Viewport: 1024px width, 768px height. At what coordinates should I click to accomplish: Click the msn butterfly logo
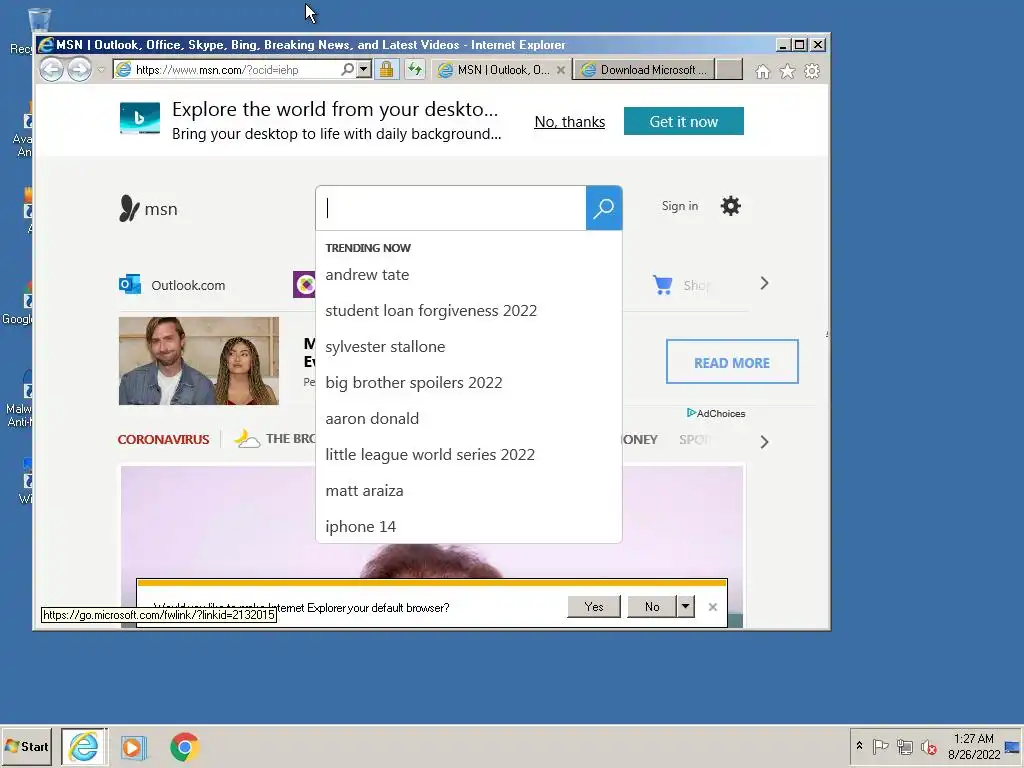point(148,209)
